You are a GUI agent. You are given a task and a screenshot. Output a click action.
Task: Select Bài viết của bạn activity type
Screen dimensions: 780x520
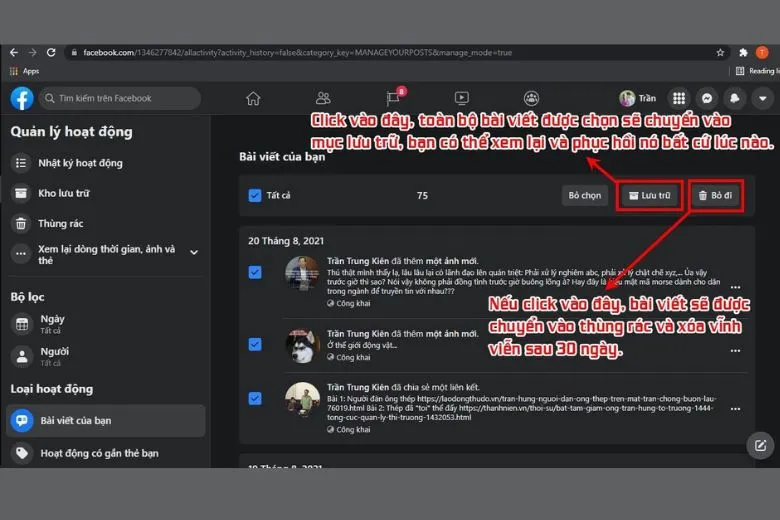point(106,420)
